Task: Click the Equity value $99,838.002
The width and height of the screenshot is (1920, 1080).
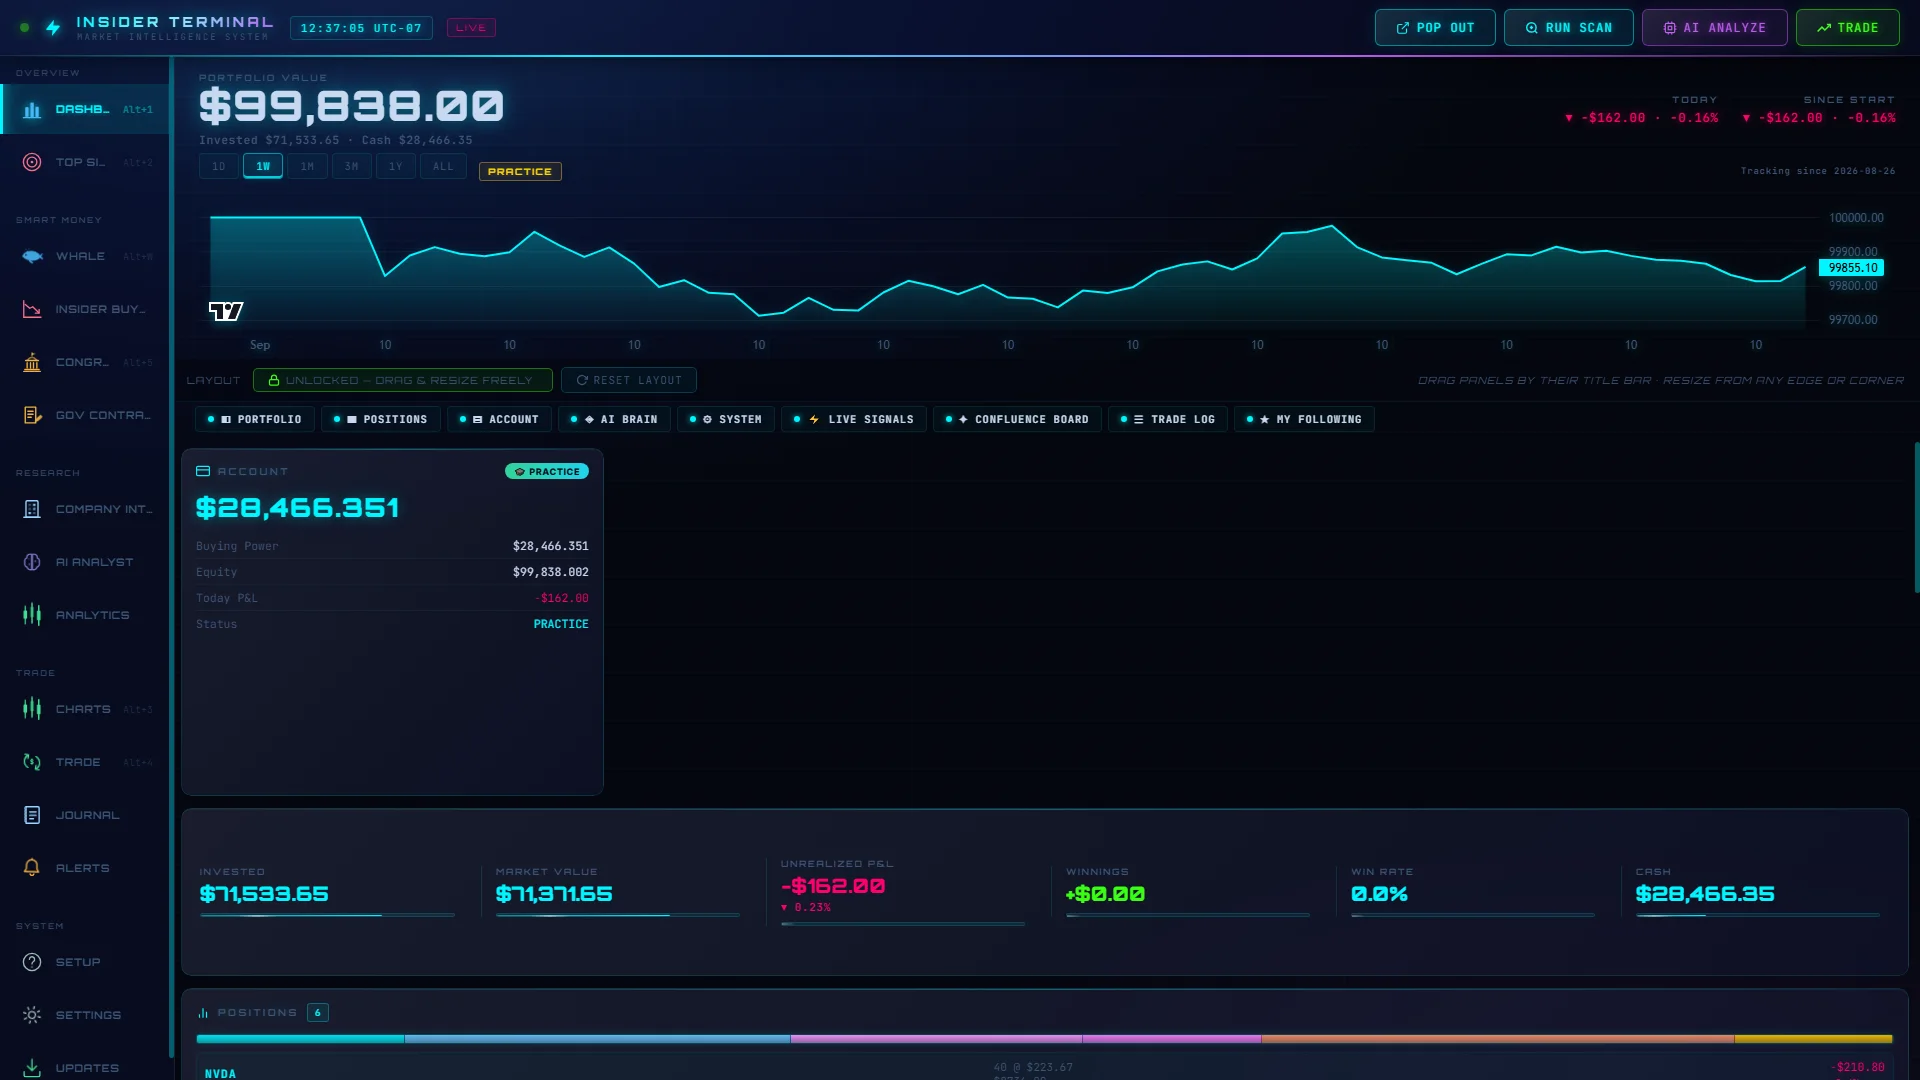Action: tap(551, 572)
